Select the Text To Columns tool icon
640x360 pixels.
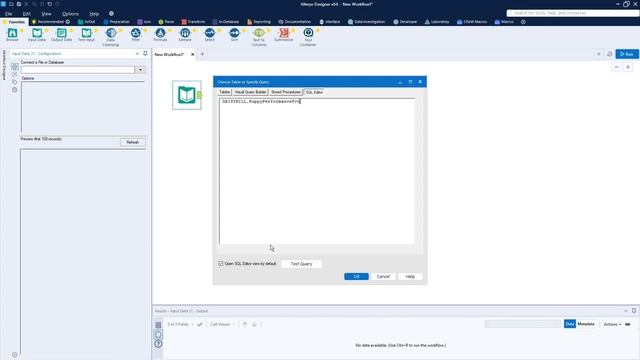pos(259,33)
